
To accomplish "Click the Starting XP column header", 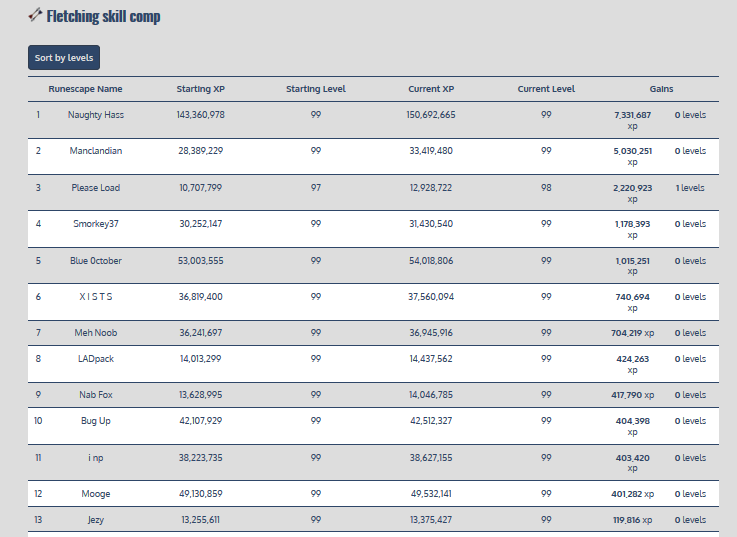I will click(200, 89).
